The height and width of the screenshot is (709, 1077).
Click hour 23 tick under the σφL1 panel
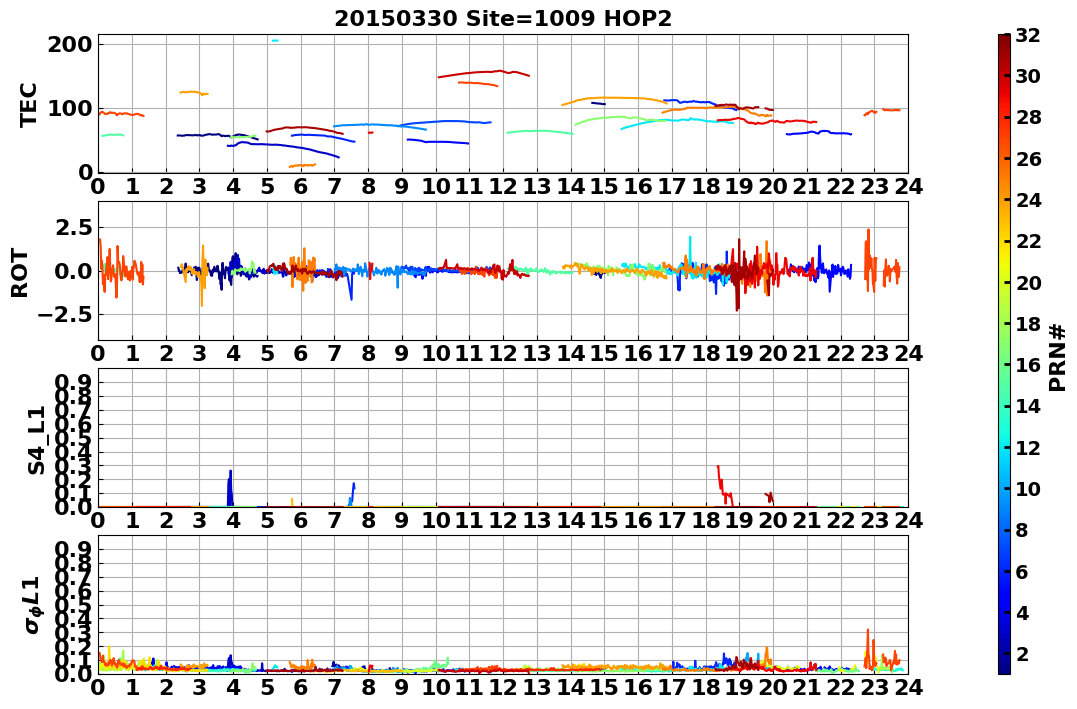pos(874,687)
